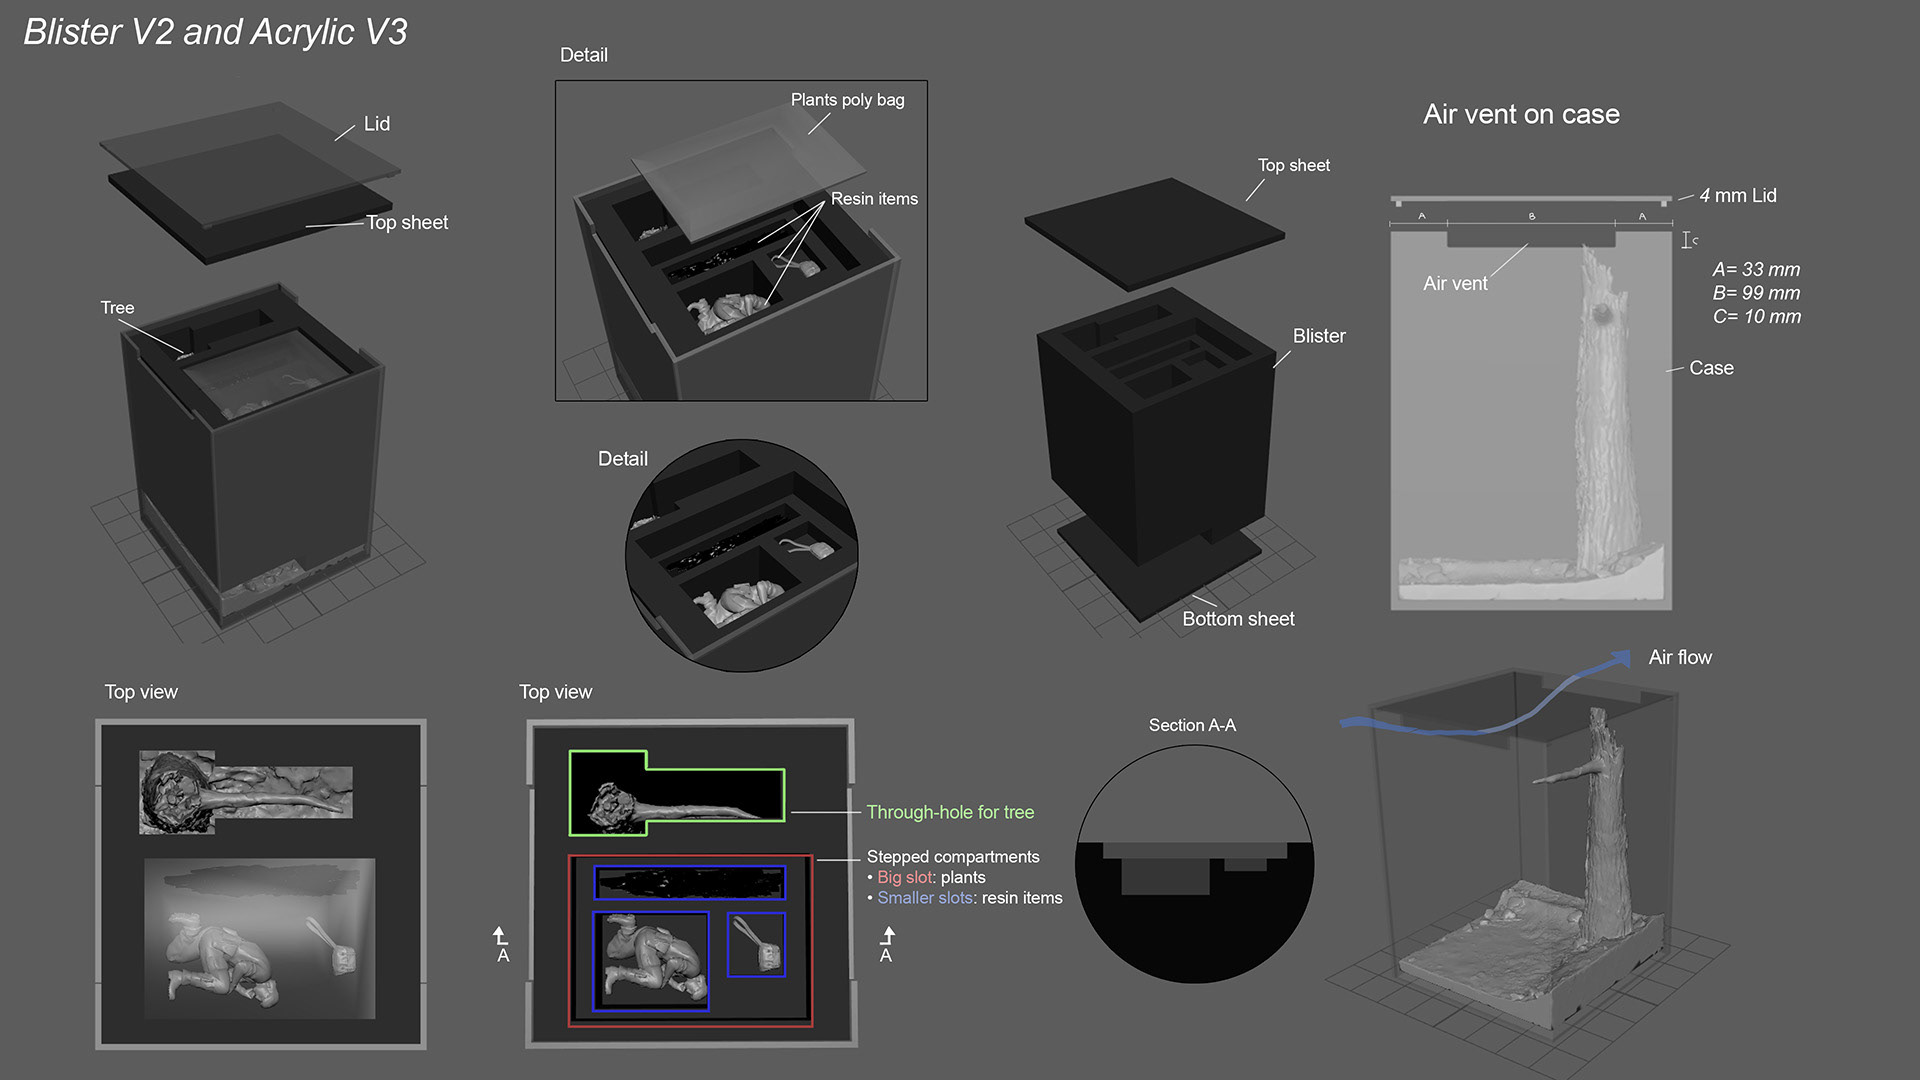Click the 'Plants poly bag' label
Screen dimensions: 1920x1080
click(847, 100)
